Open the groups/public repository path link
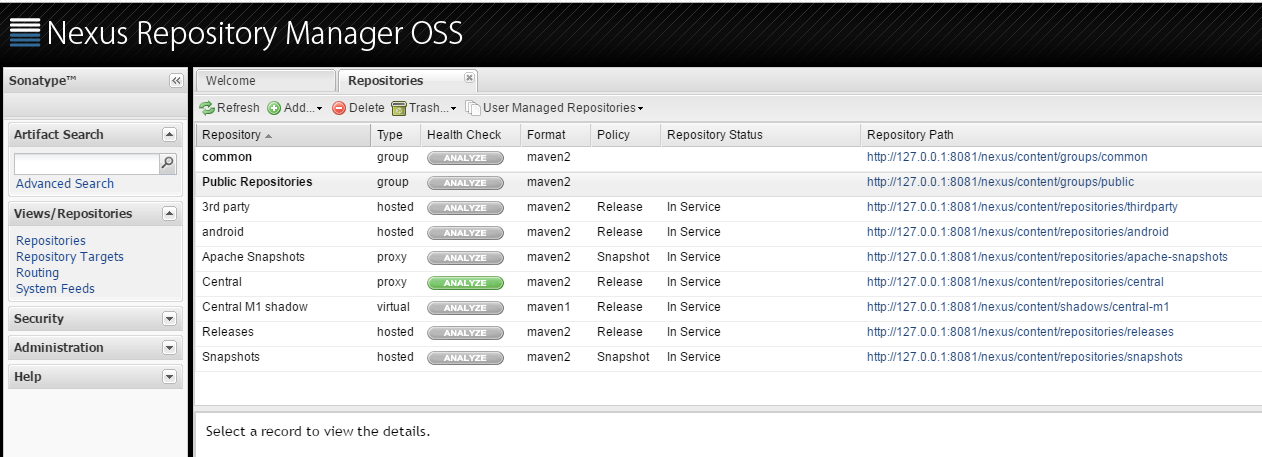1262x457 pixels. click(x=1000, y=182)
